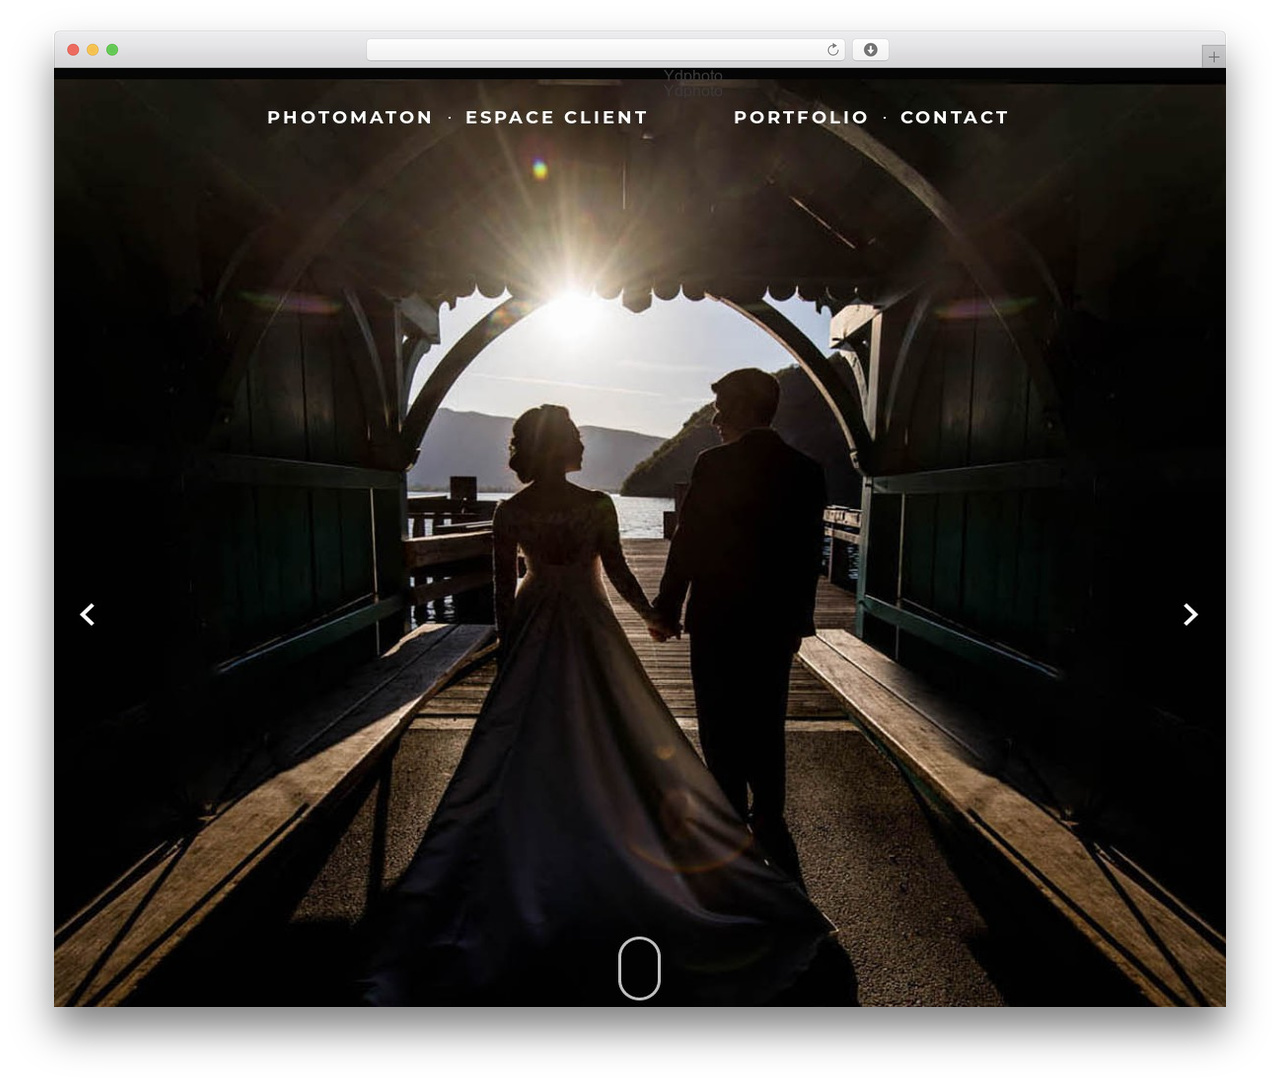Maximize the window with the green button
Image resolution: width=1280 pixels, height=1084 pixels.
[112, 50]
